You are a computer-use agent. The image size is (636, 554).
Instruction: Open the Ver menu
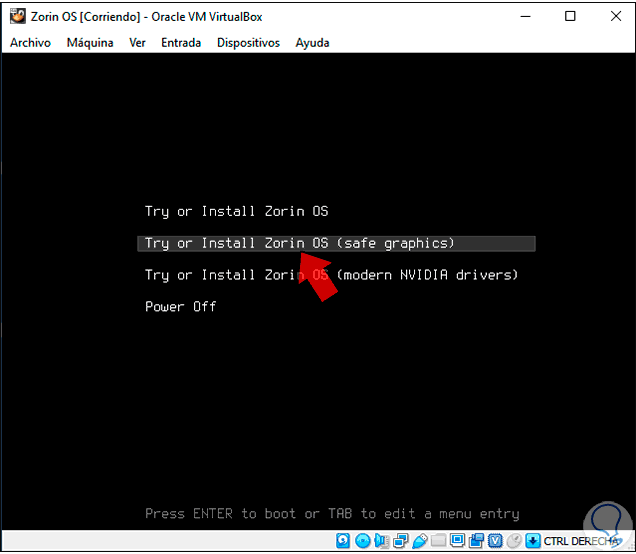(x=137, y=43)
